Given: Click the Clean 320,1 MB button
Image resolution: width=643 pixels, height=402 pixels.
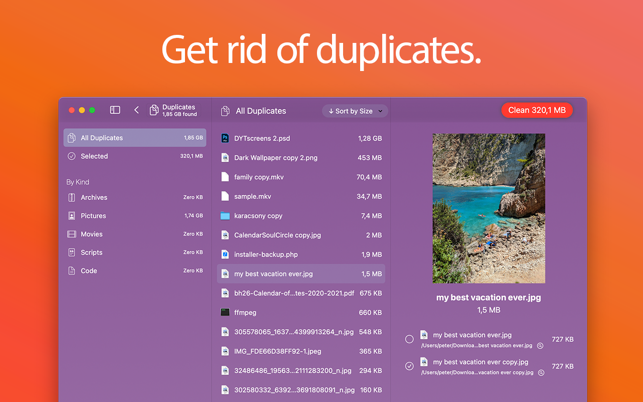Looking at the screenshot, I should [x=537, y=110].
